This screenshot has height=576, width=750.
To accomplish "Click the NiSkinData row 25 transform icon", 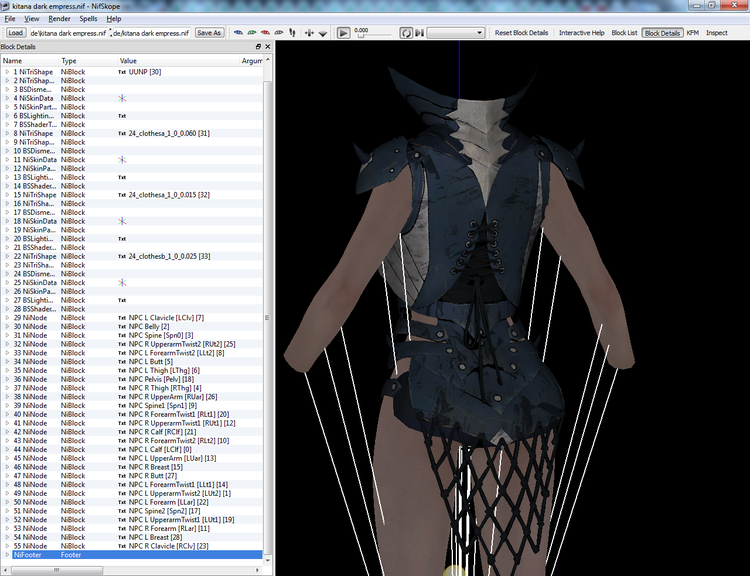I will 122,283.
